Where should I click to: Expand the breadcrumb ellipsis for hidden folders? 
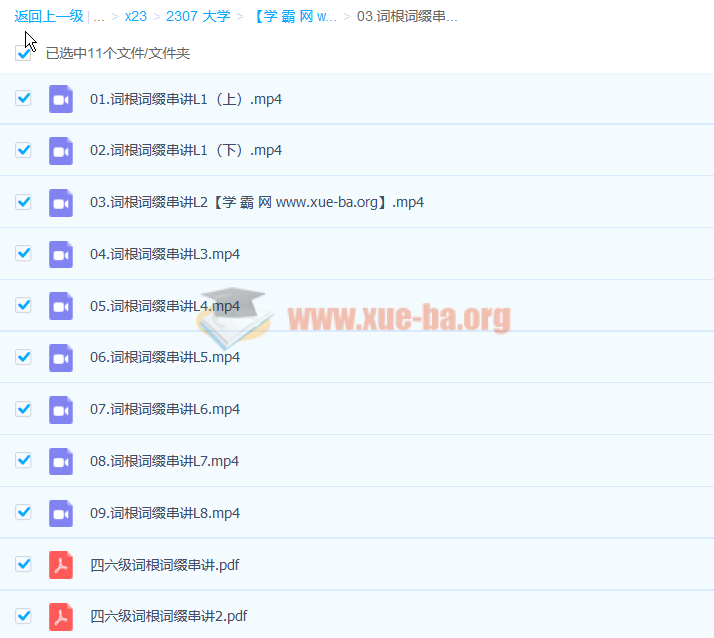[x=99, y=16]
